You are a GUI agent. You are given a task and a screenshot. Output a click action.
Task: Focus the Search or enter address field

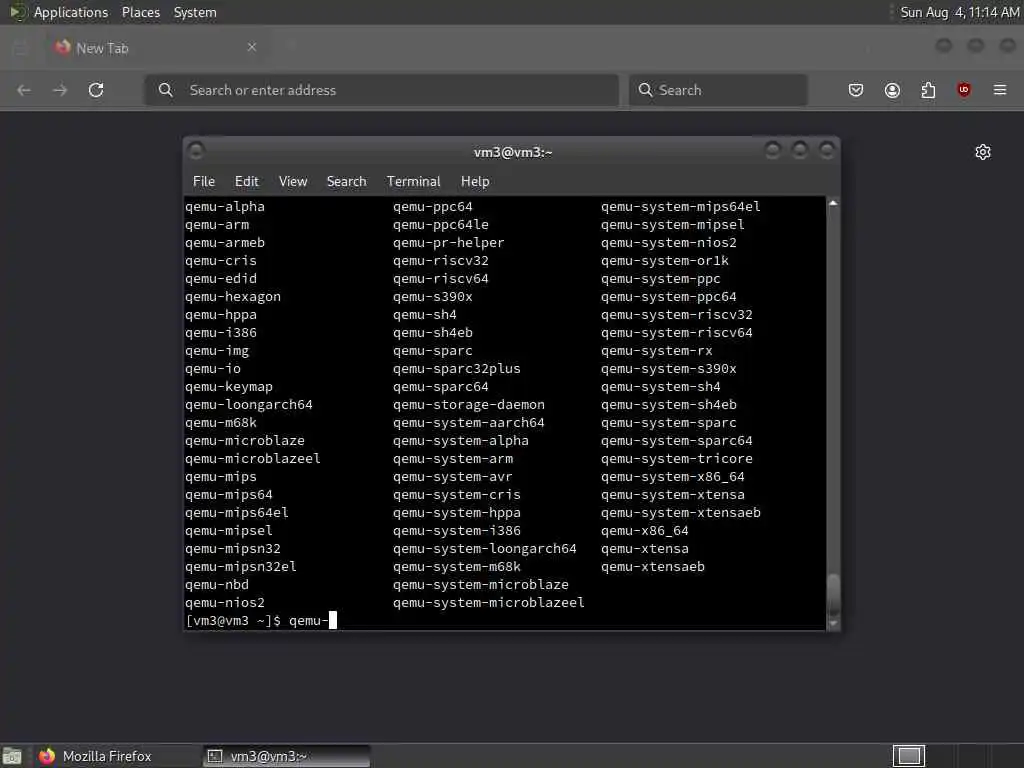tap(381, 90)
